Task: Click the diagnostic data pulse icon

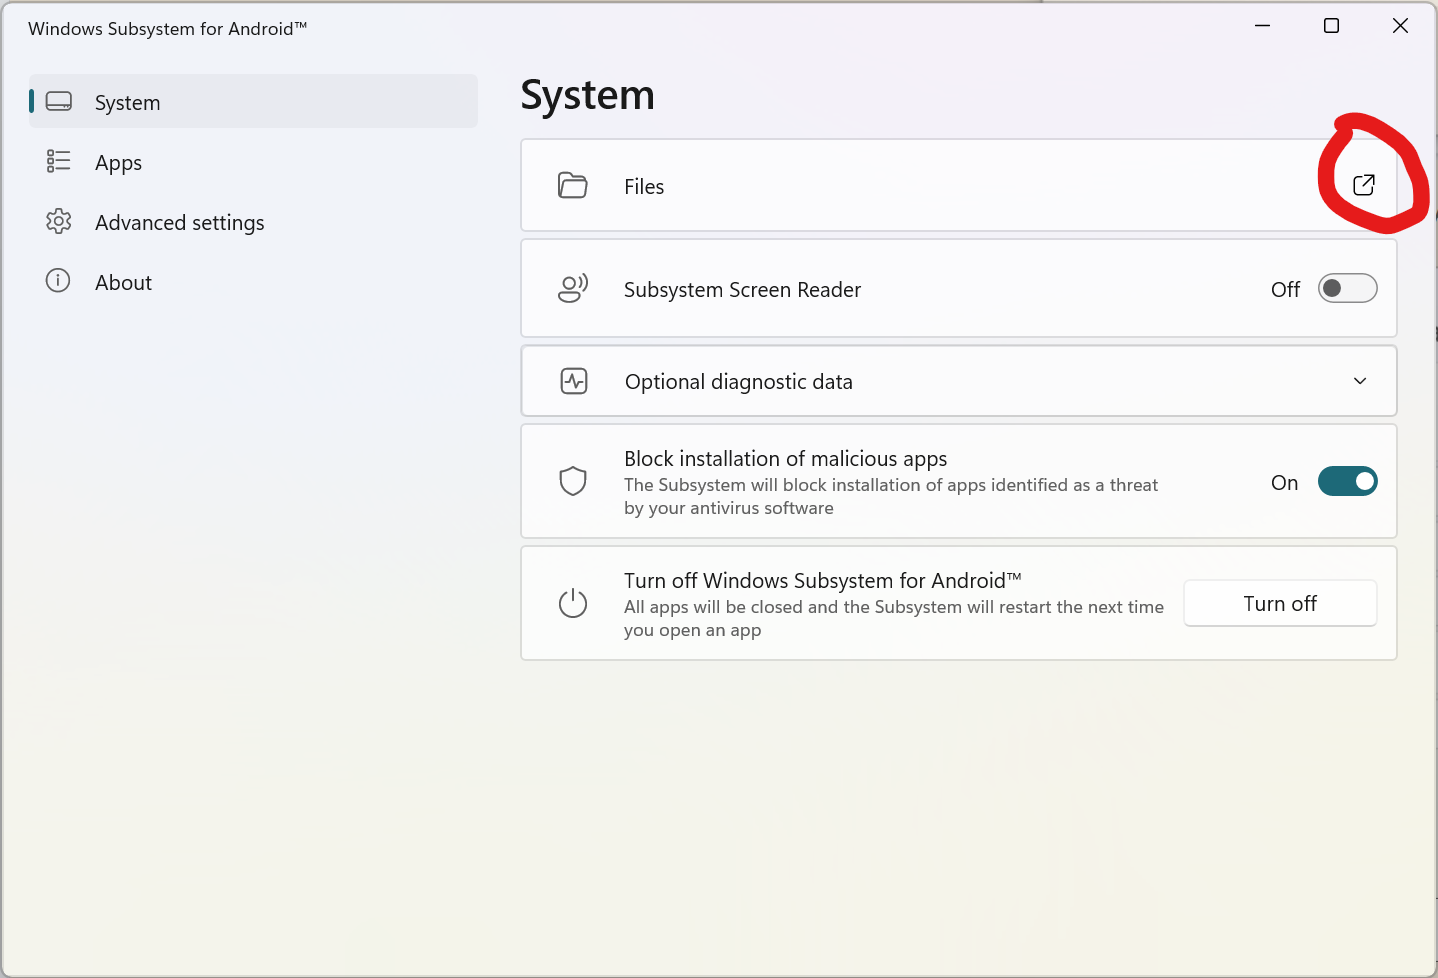Action: pos(574,381)
